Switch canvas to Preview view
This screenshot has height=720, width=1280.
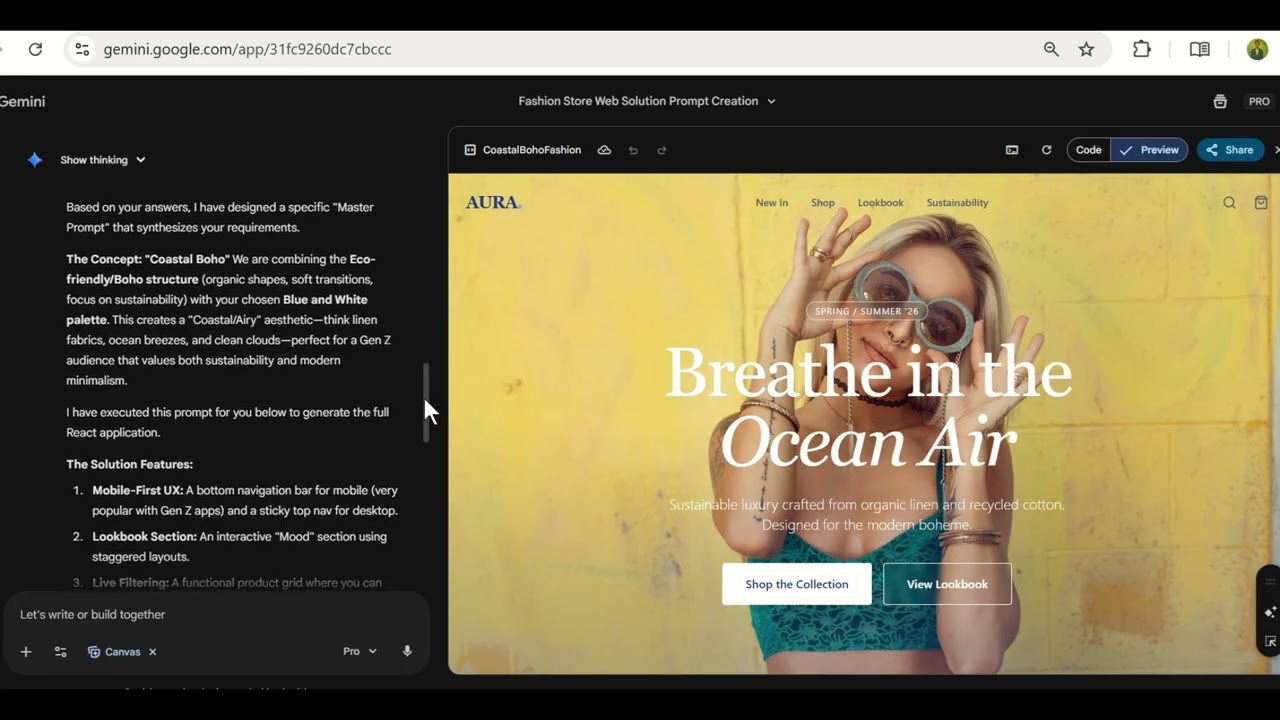[1149, 150]
